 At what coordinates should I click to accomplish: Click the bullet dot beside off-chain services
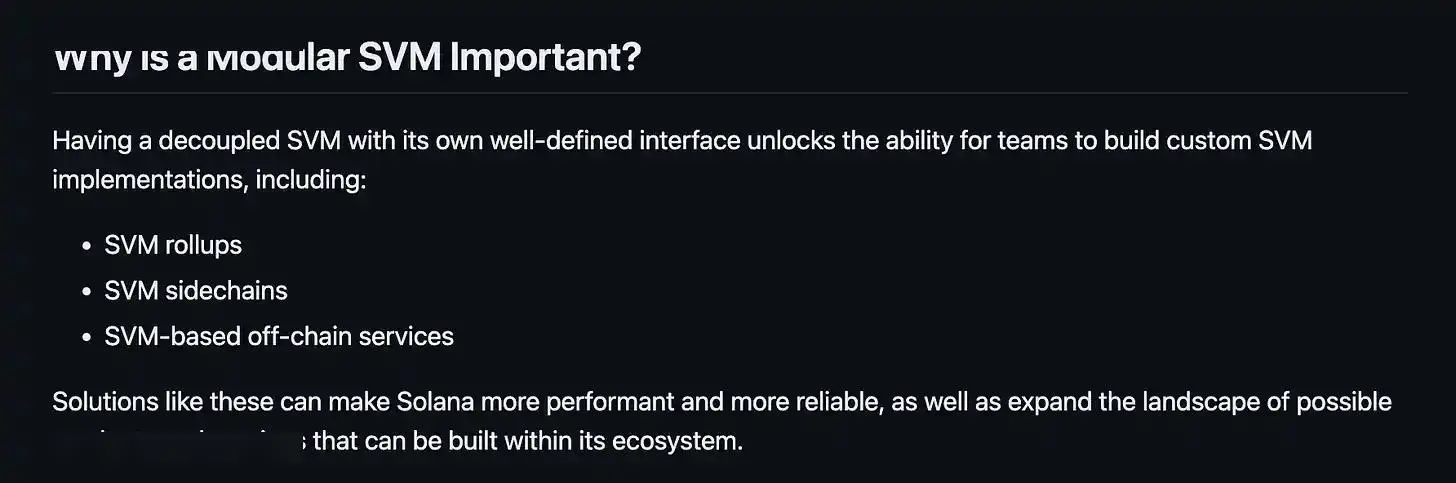click(x=87, y=337)
